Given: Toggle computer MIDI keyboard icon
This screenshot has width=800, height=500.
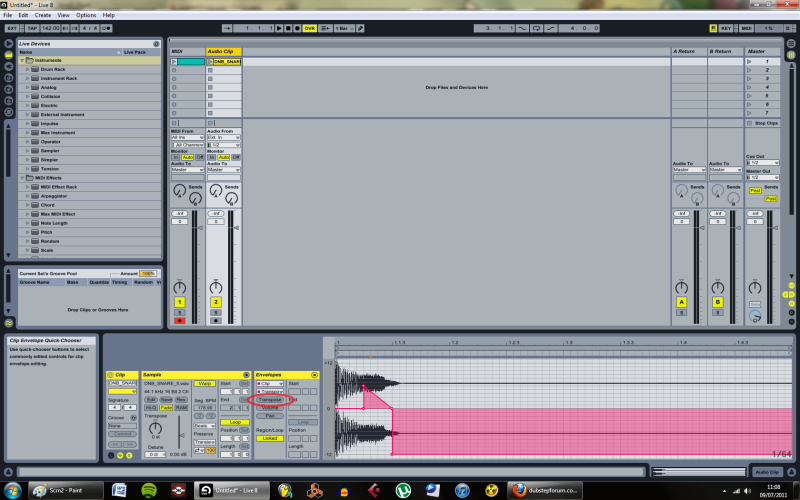Looking at the screenshot, I should (x=713, y=29).
